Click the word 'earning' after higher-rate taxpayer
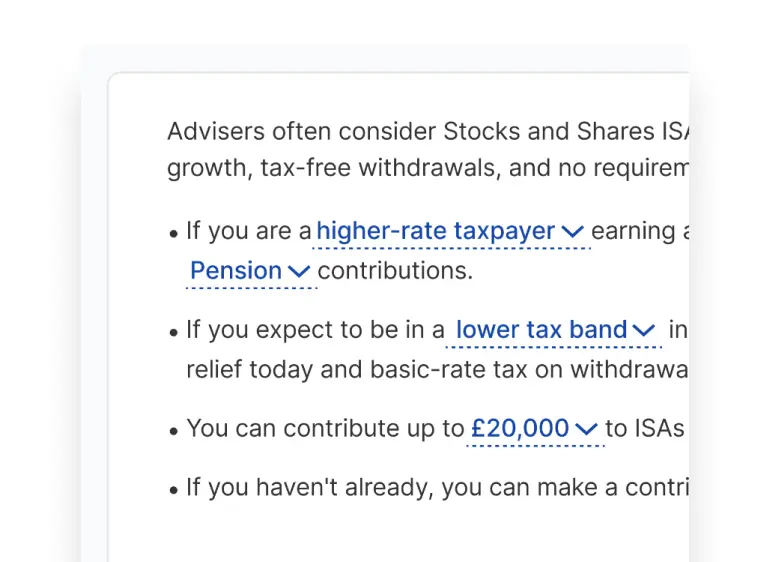This screenshot has width=766, height=562. point(634,232)
